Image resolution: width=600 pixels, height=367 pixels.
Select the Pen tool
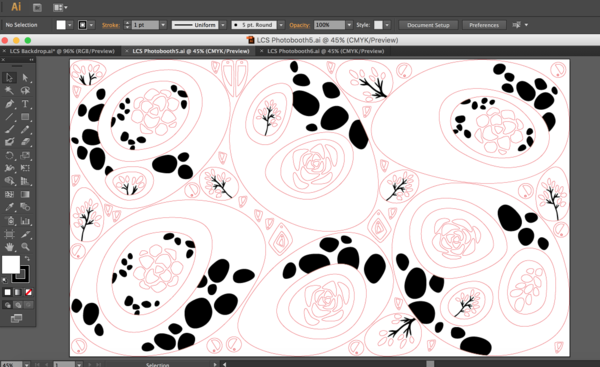click(9, 104)
